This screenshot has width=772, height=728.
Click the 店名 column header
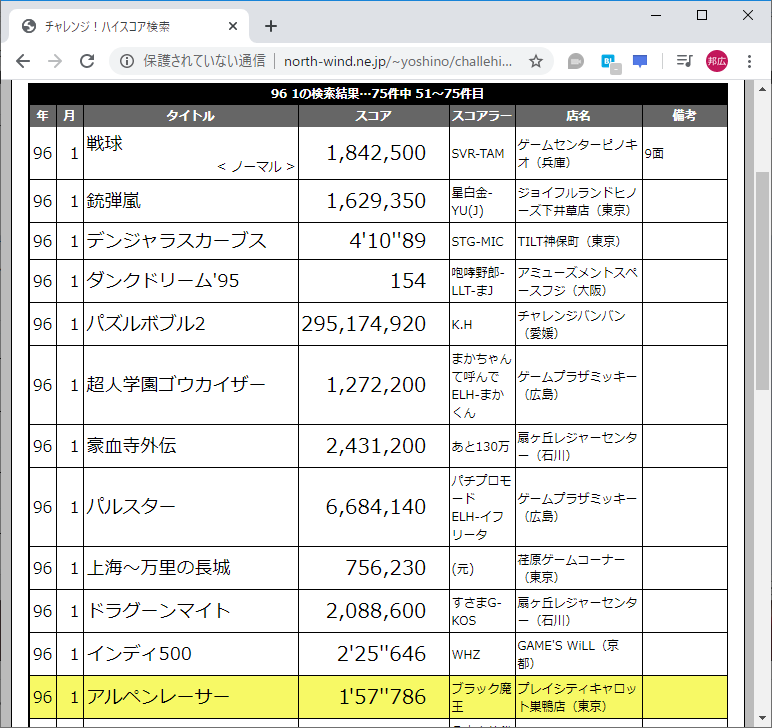pyautogui.click(x=579, y=116)
